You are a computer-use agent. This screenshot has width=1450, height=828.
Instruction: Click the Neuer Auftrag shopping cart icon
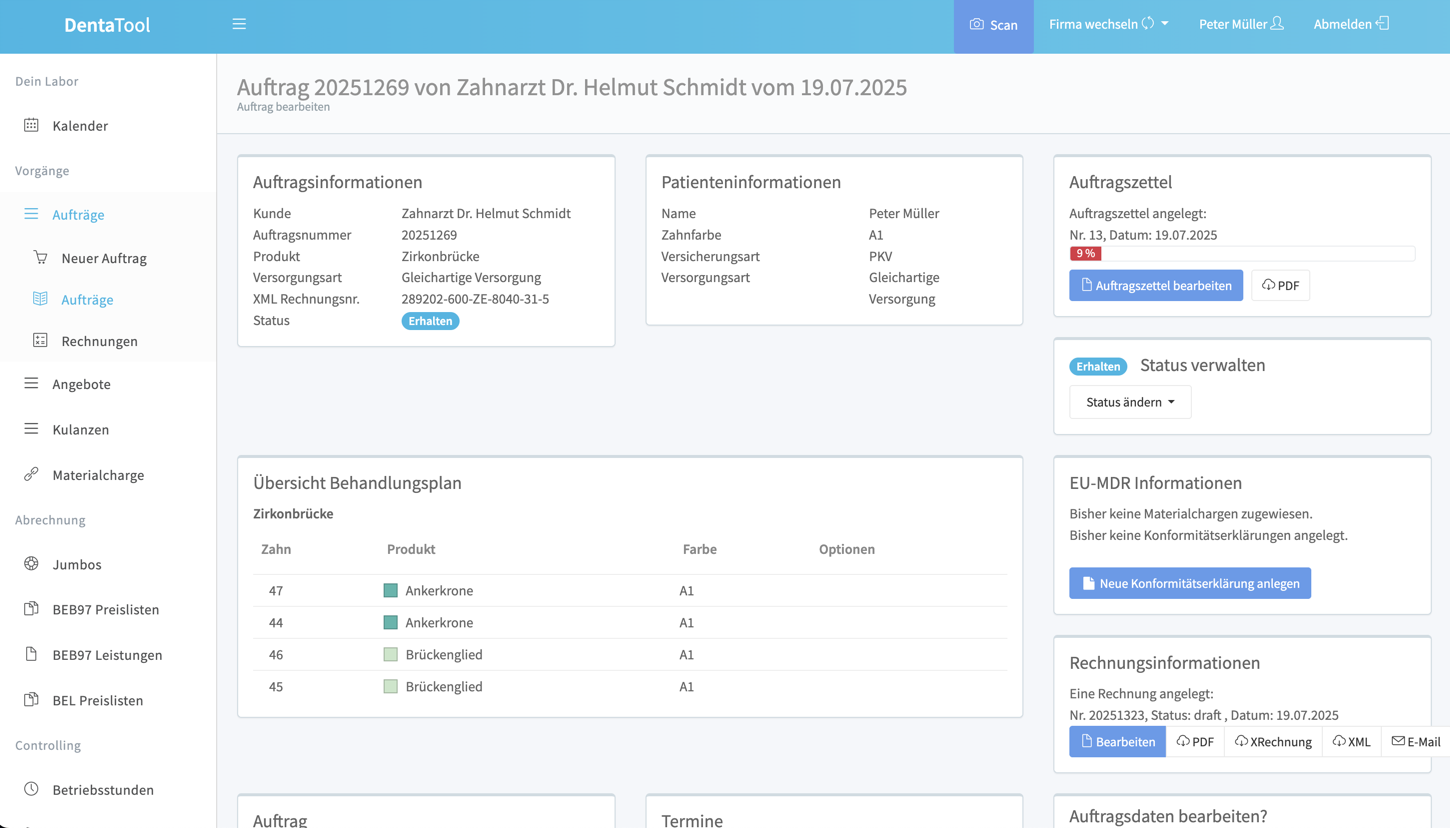(x=40, y=257)
